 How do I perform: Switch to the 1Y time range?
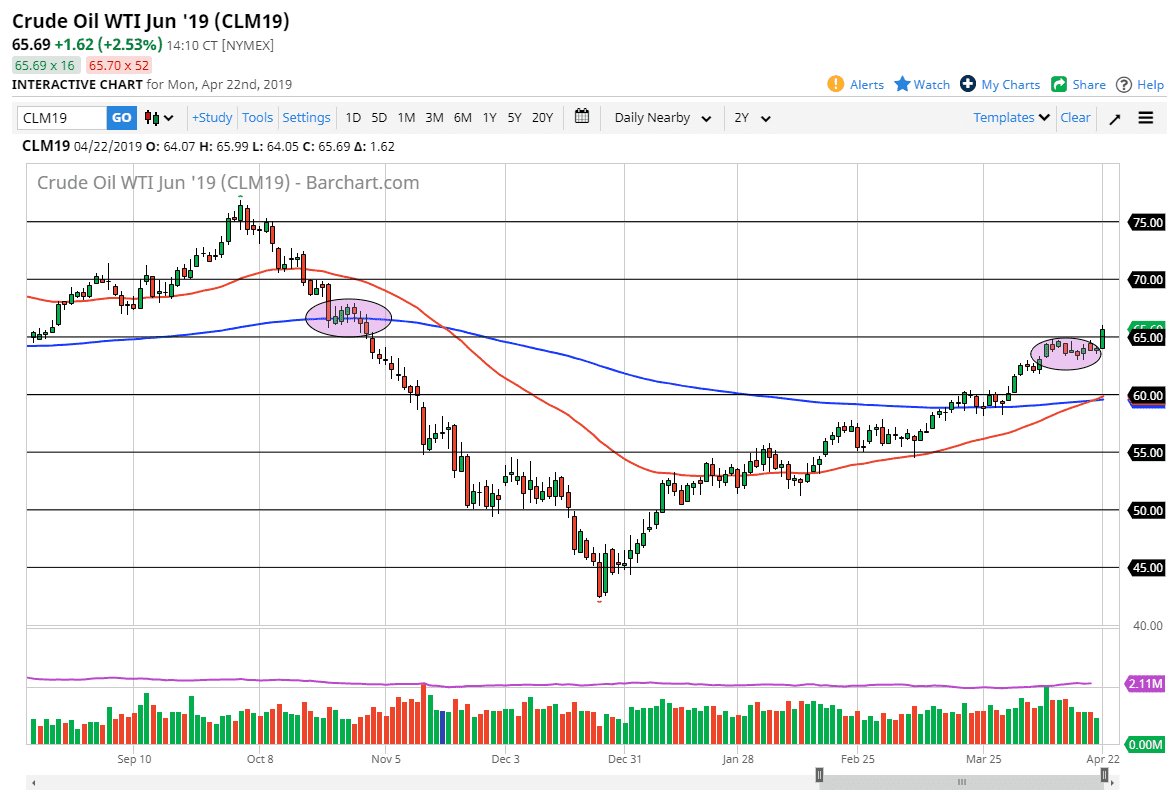489,118
